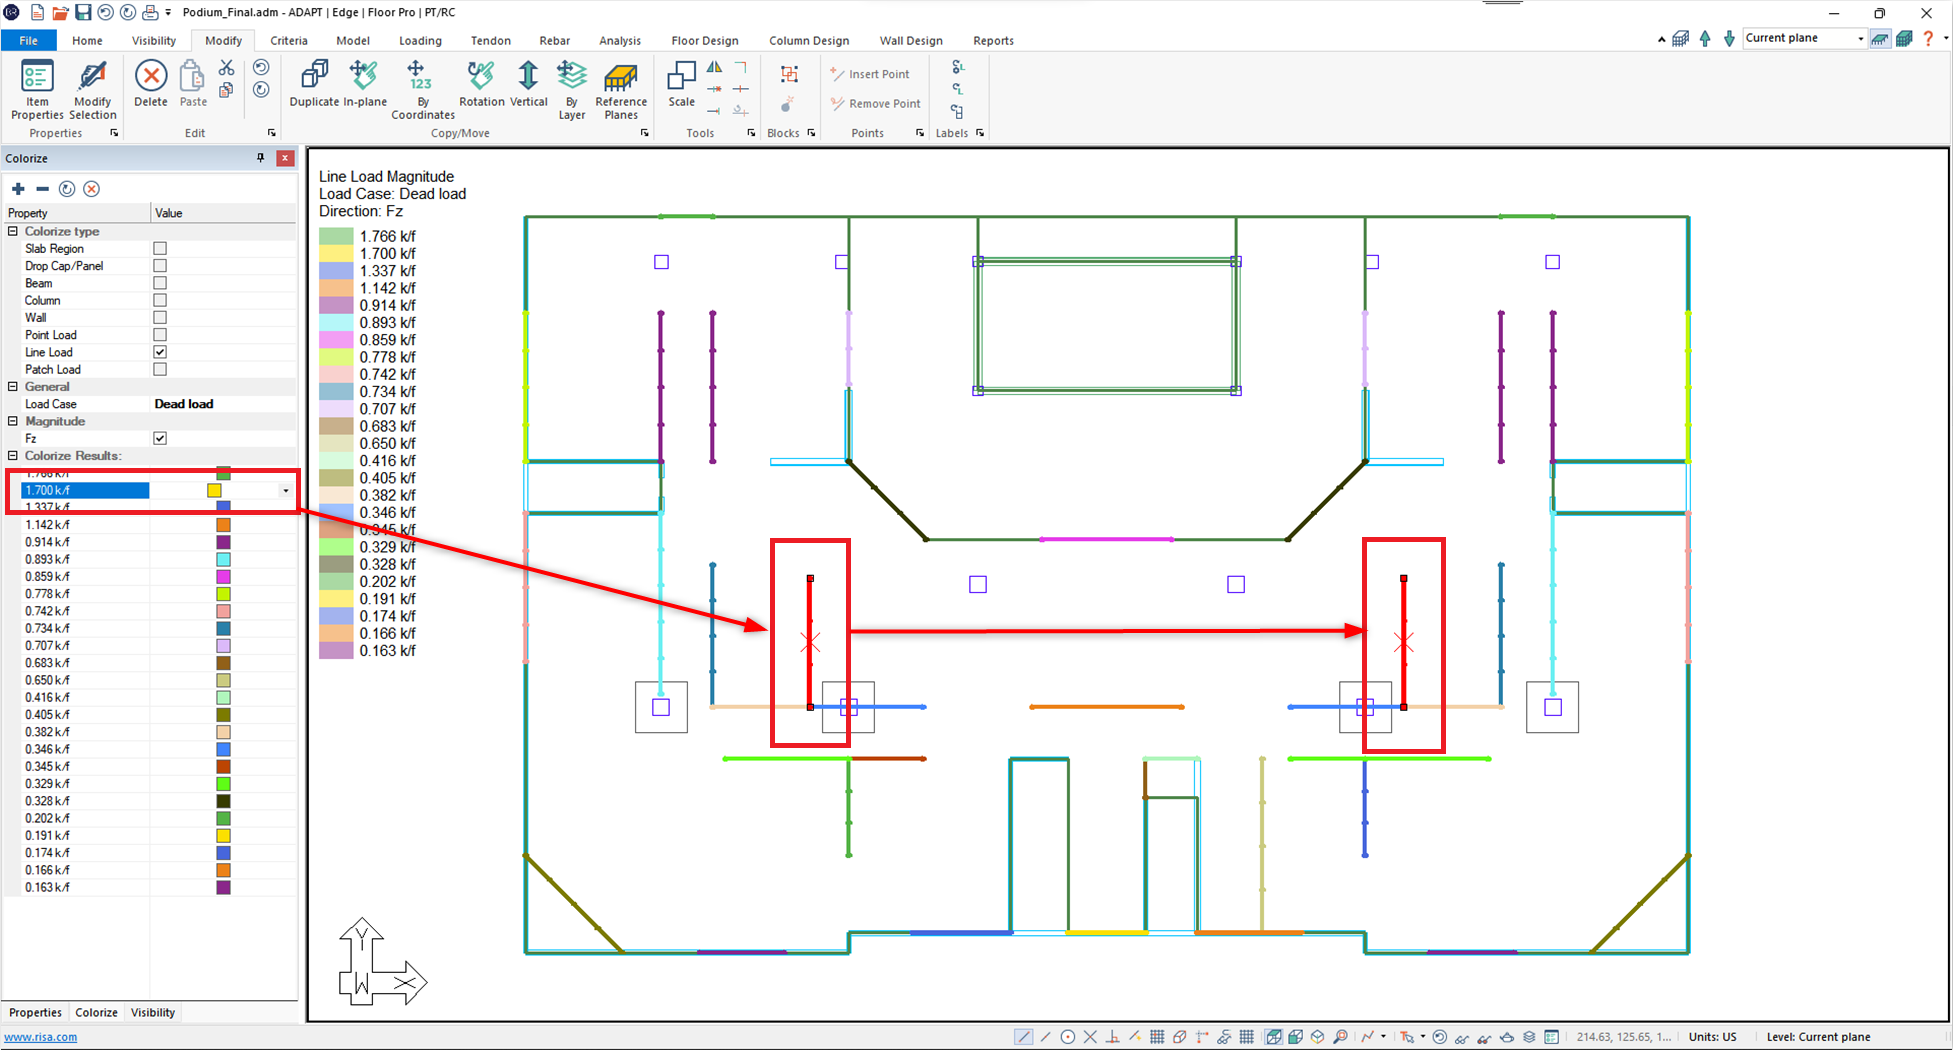
Task: Open the Visibility tab at panel bottom
Action: pyautogui.click(x=153, y=1012)
